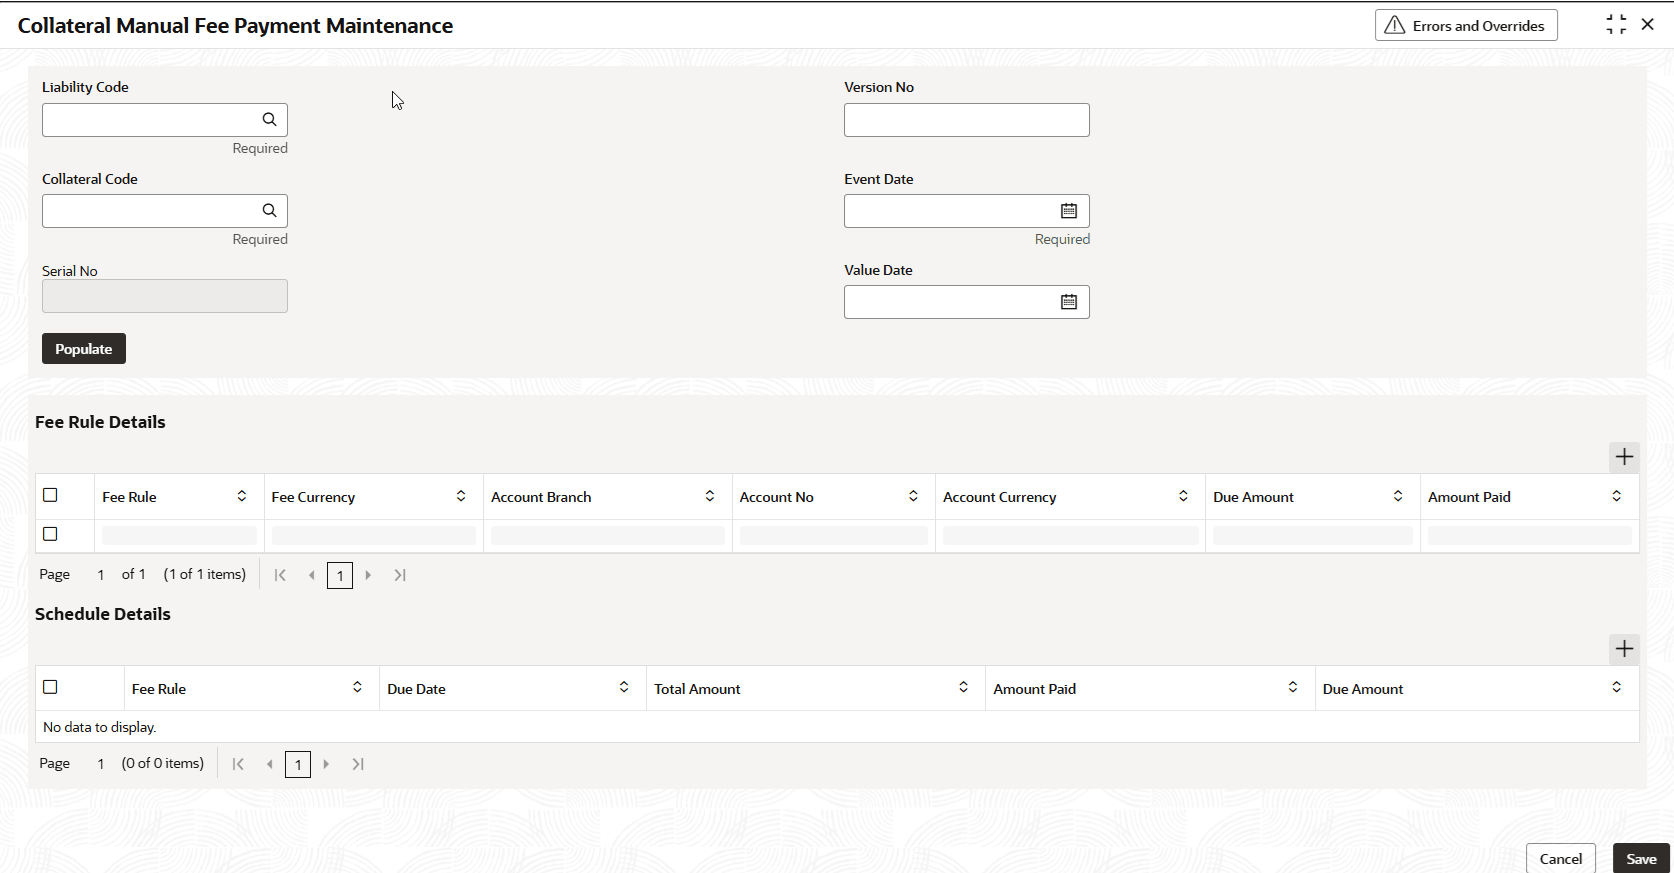Open Liability Code search lookup

(x=269, y=120)
